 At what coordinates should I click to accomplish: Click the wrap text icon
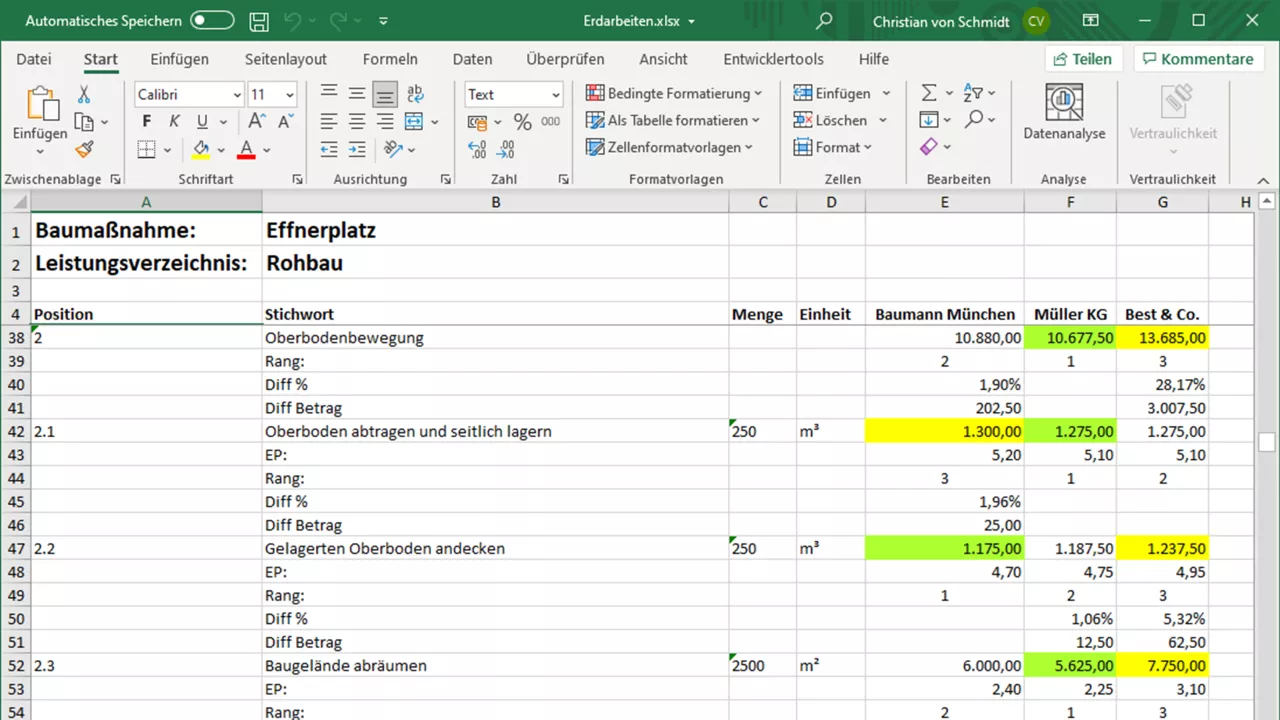415,94
